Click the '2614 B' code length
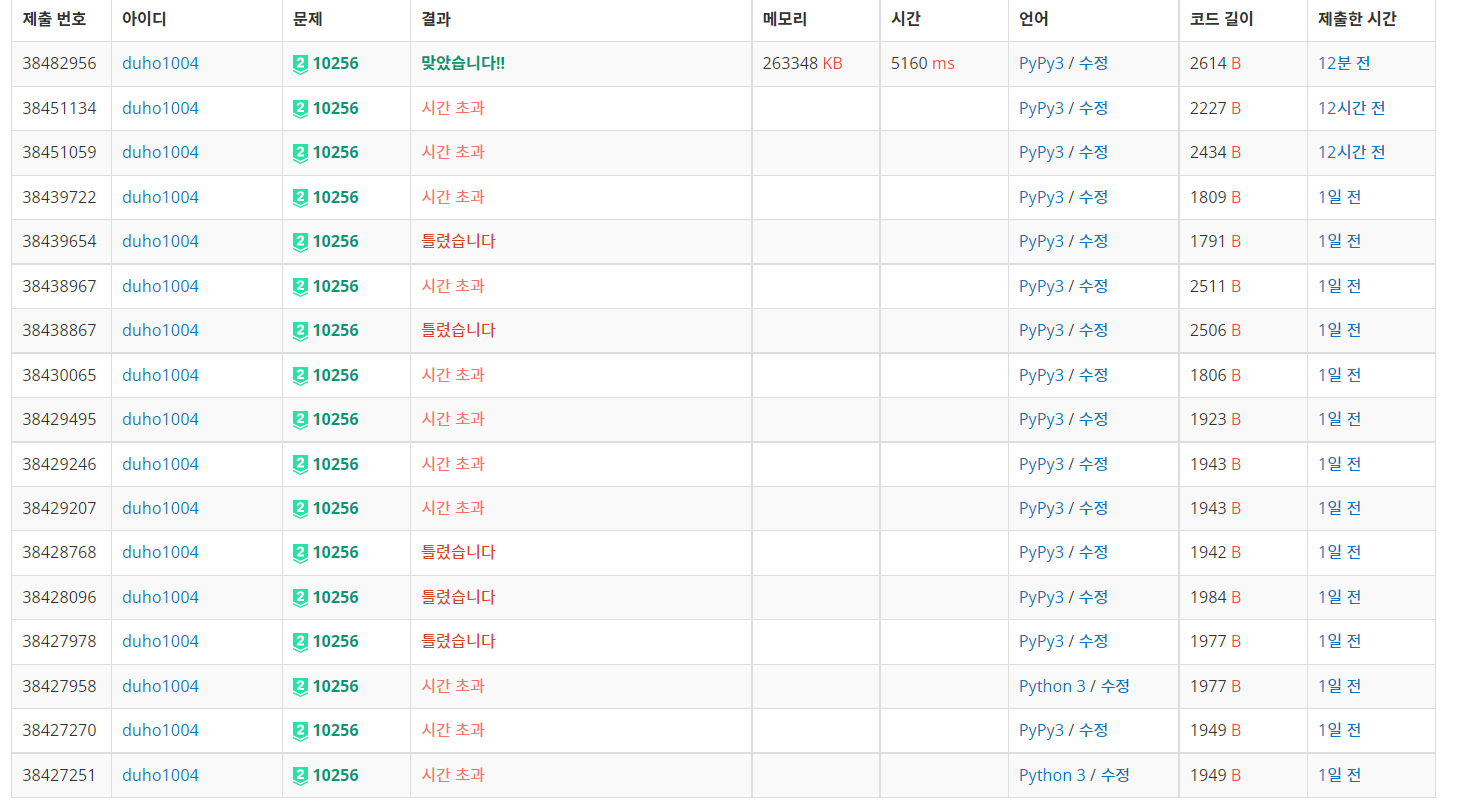 coord(1215,63)
